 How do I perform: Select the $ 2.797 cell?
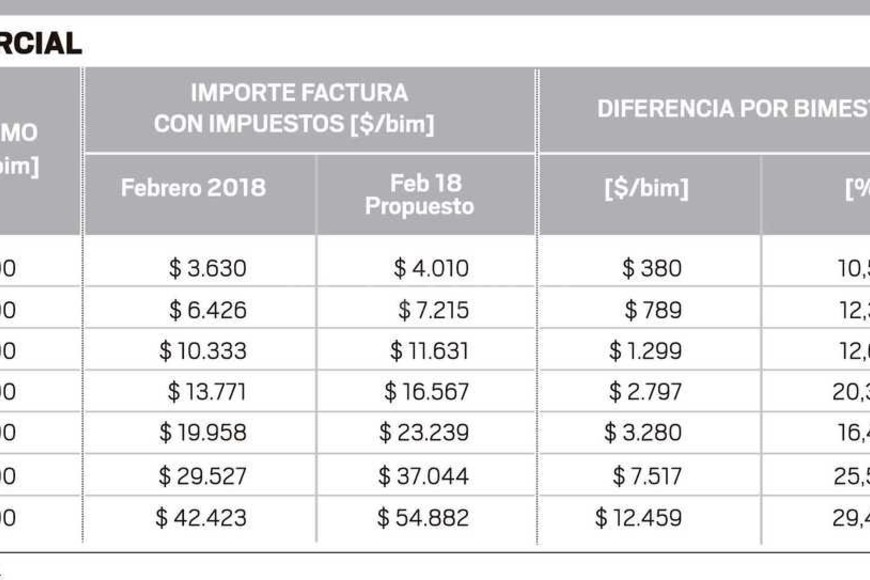tap(645, 392)
